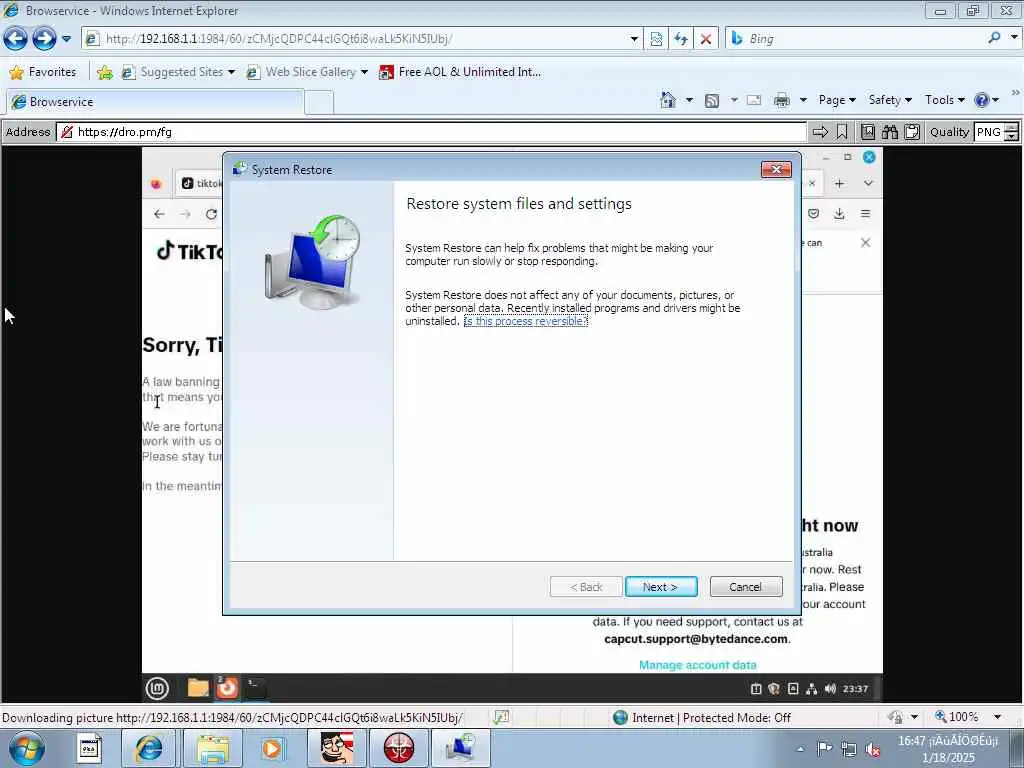Click the Next button in System Restore
This screenshot has height=768, width=1024.
click(x=660, y=586)
